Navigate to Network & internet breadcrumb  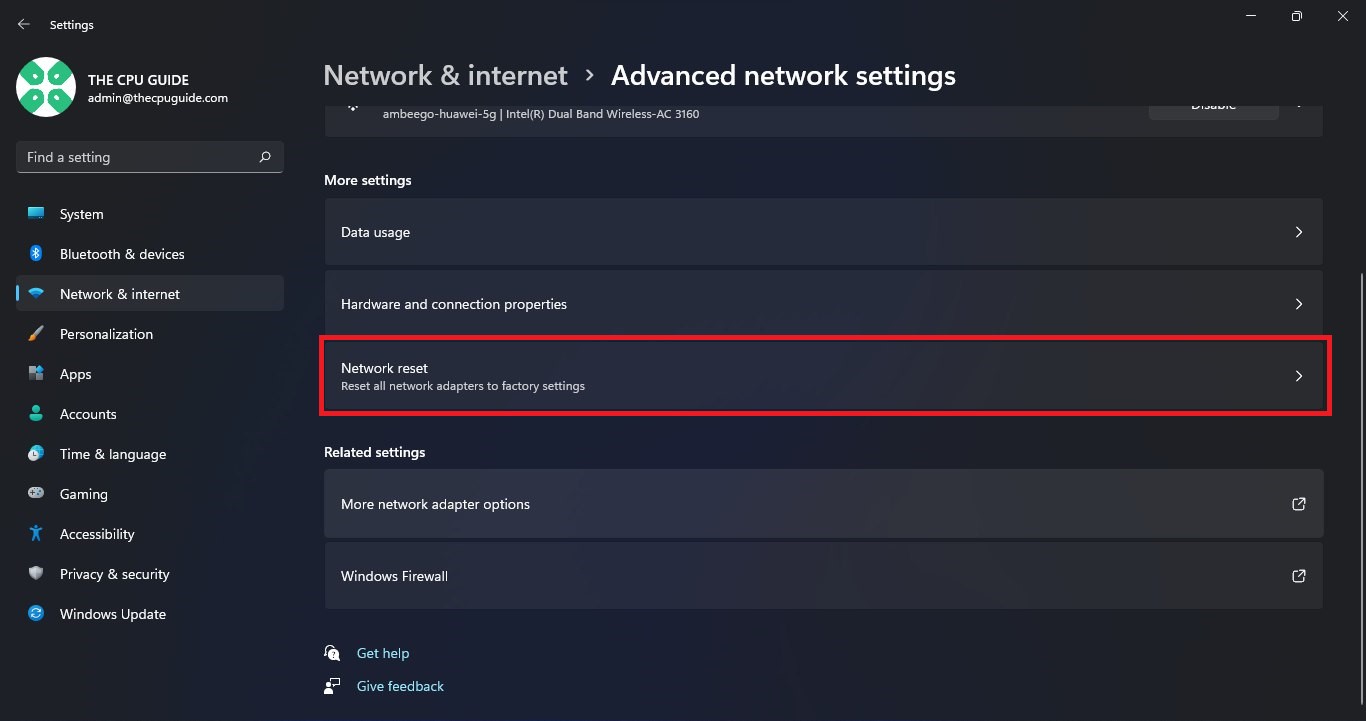click(x=446, y=76)
